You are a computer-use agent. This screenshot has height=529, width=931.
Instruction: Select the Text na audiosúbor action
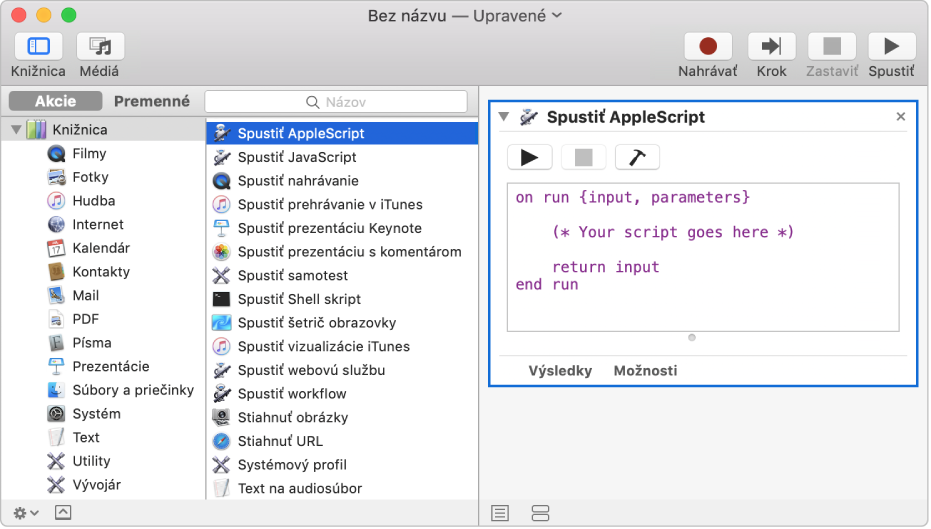pos(342,489)
